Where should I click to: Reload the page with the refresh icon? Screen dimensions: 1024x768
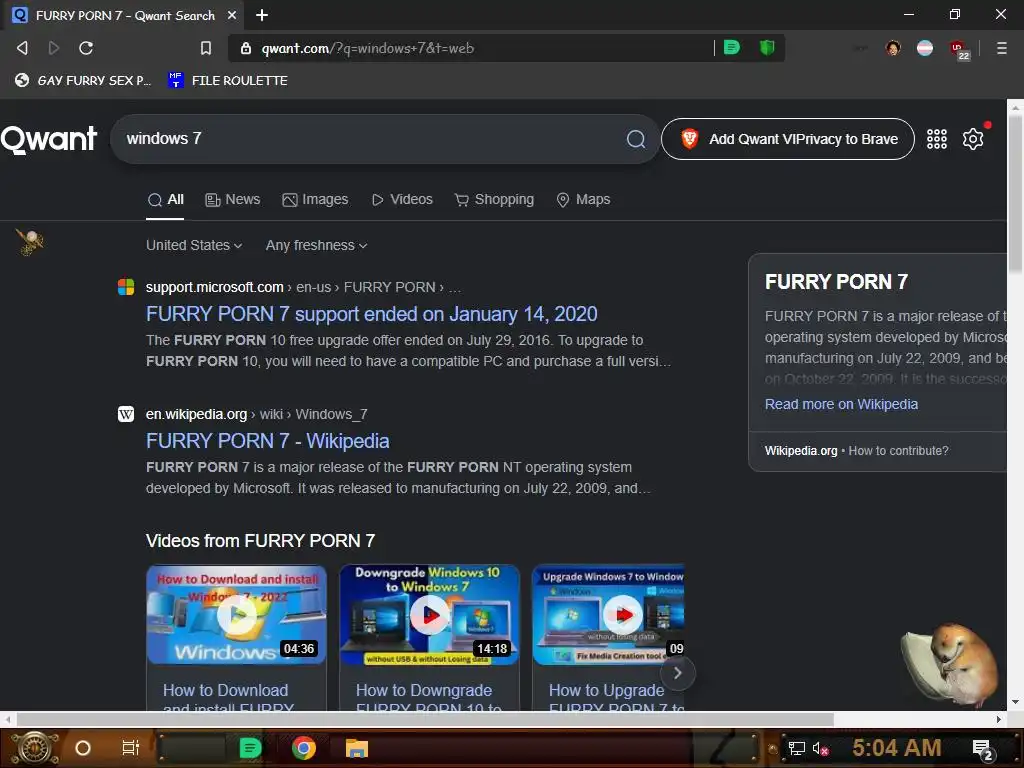point(86,48)
